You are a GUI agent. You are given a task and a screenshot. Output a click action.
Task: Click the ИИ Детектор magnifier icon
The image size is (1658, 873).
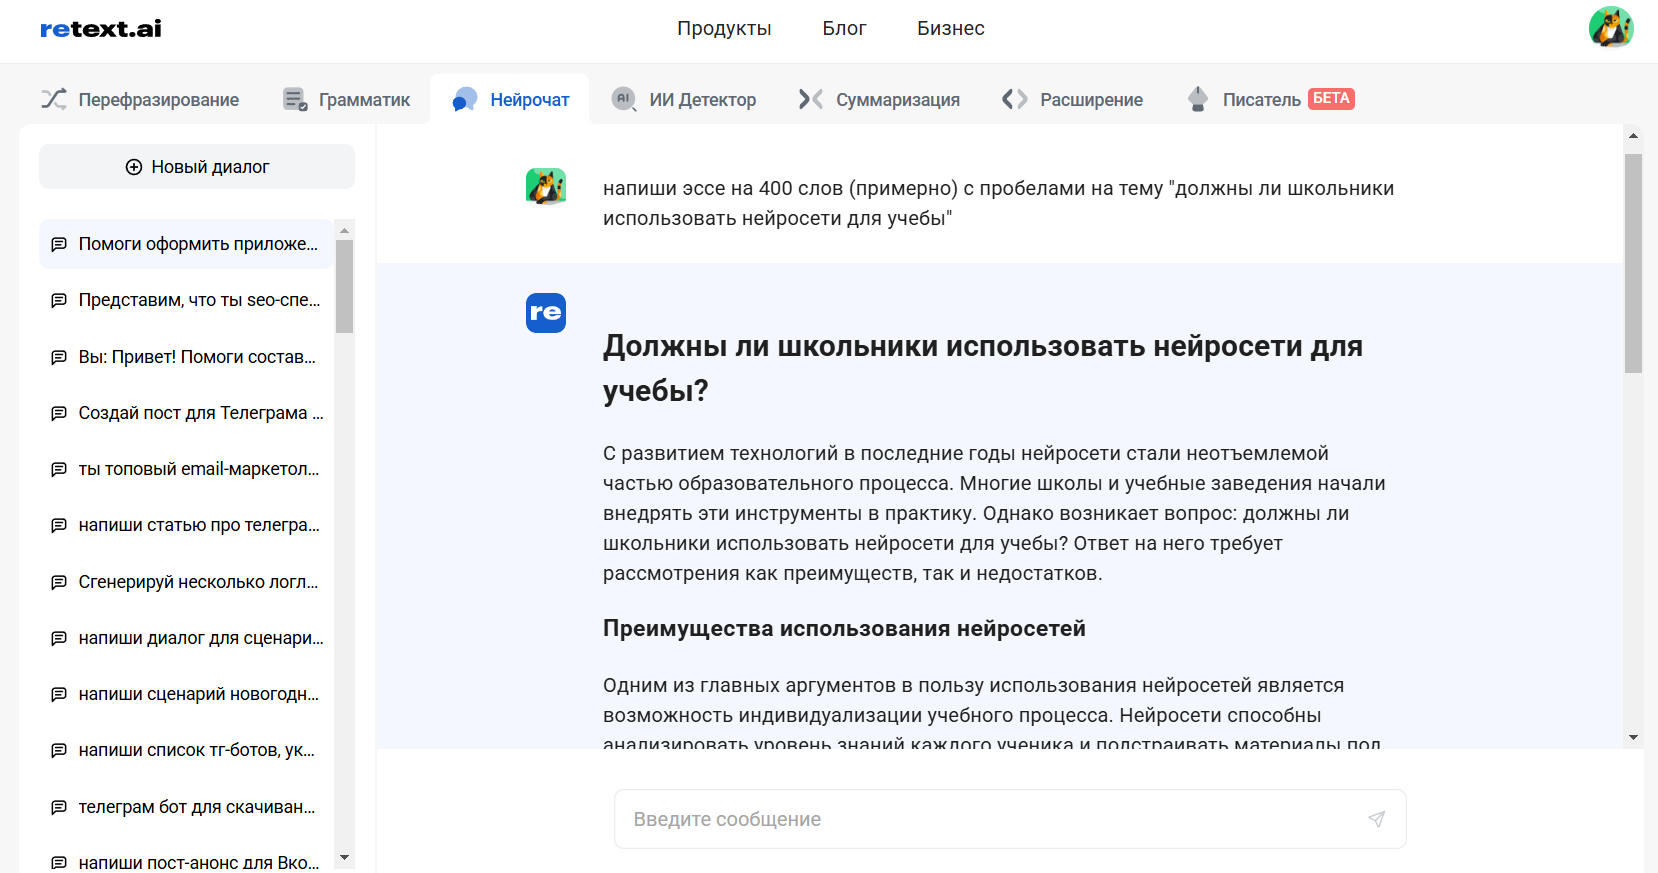pyautogui.click(x=624, y=99)
